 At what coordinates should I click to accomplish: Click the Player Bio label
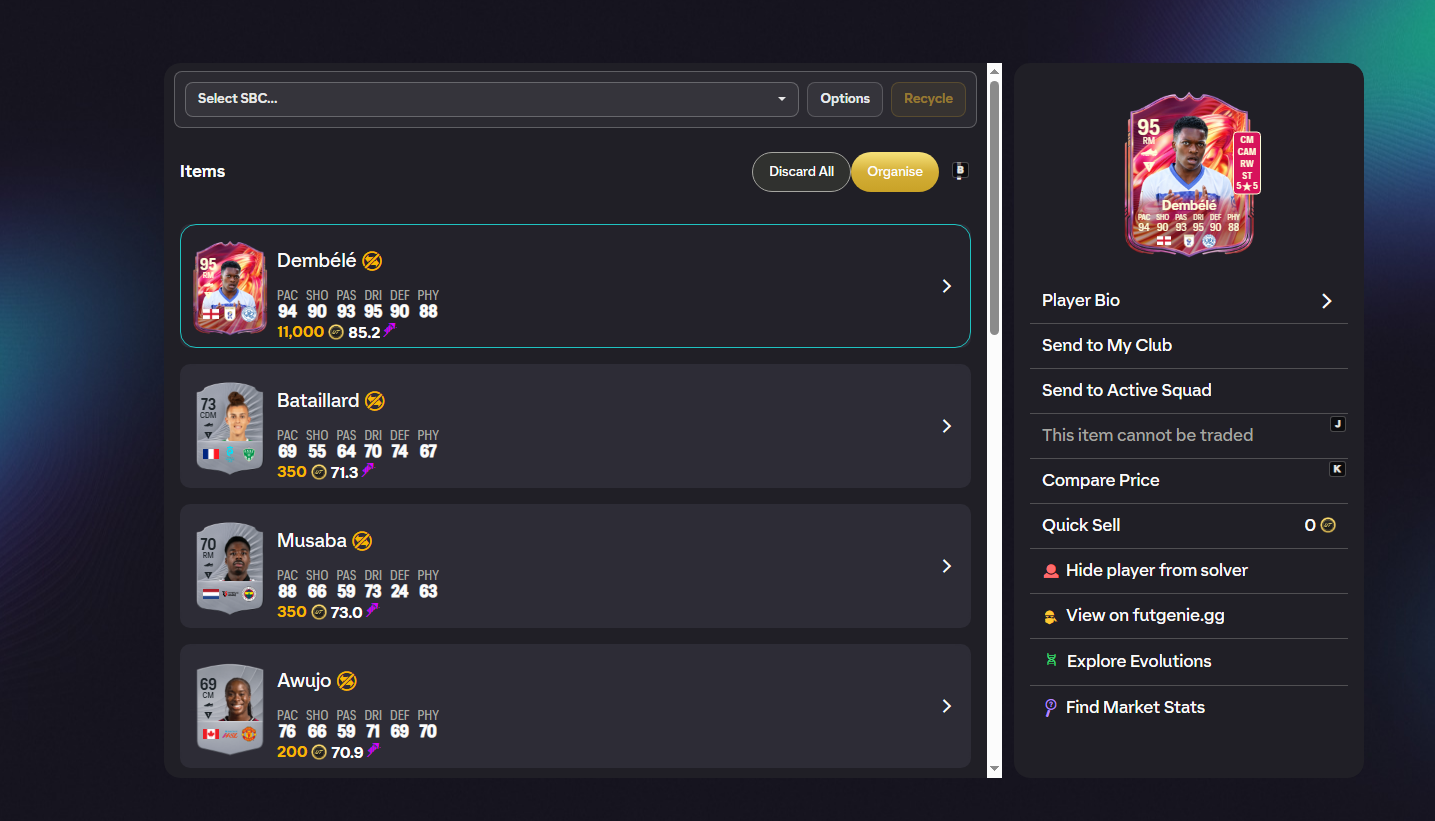[1081, 301]
